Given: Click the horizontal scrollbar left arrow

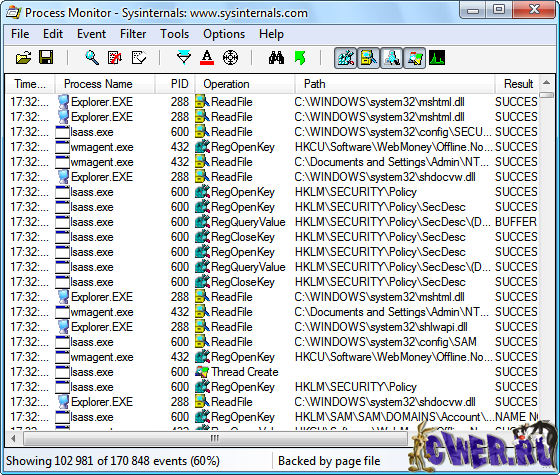Looking at the screenshot, I should click(13, 438).
